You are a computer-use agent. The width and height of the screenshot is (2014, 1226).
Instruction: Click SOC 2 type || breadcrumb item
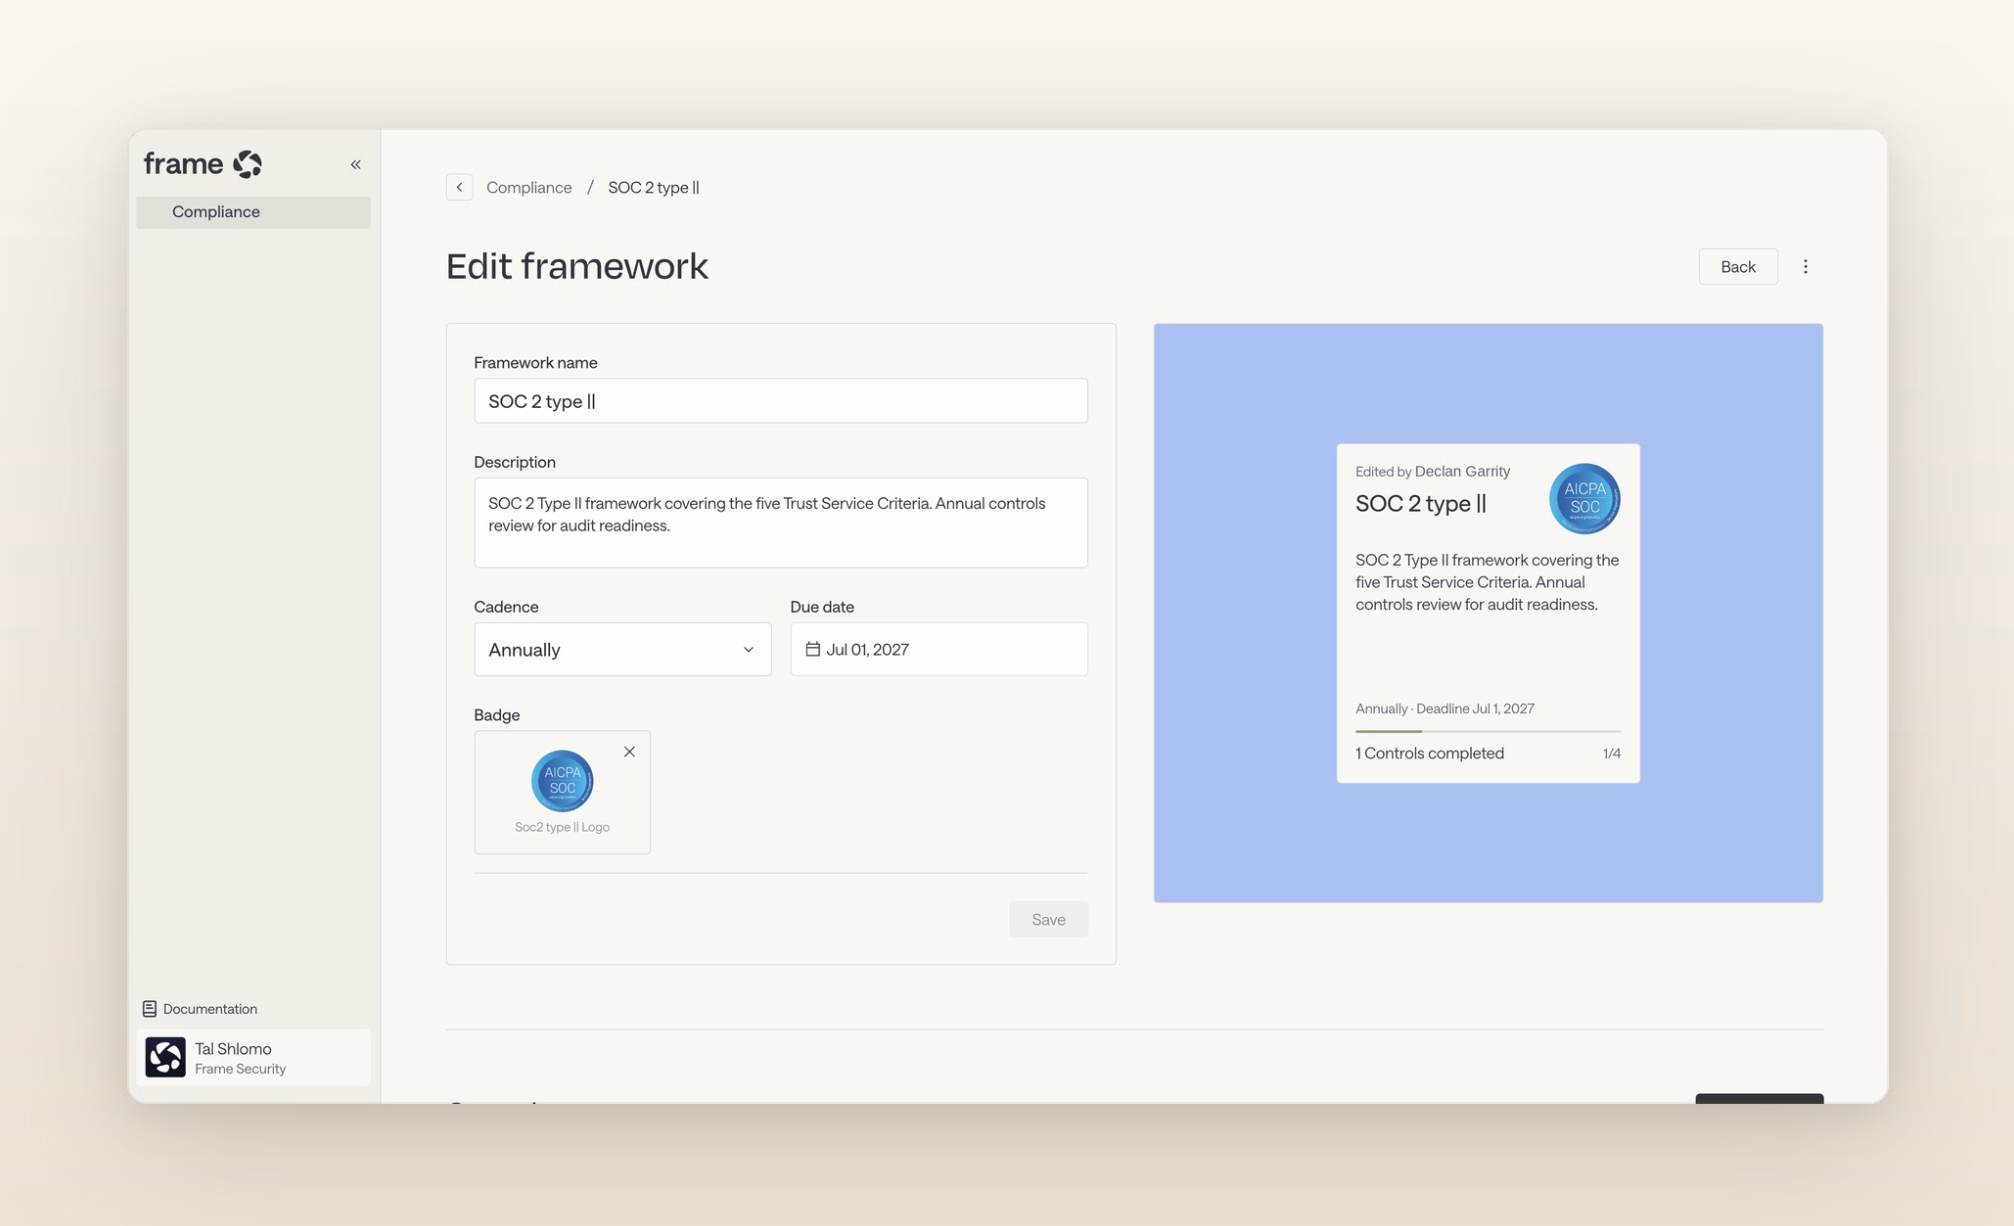click(654, 187)
